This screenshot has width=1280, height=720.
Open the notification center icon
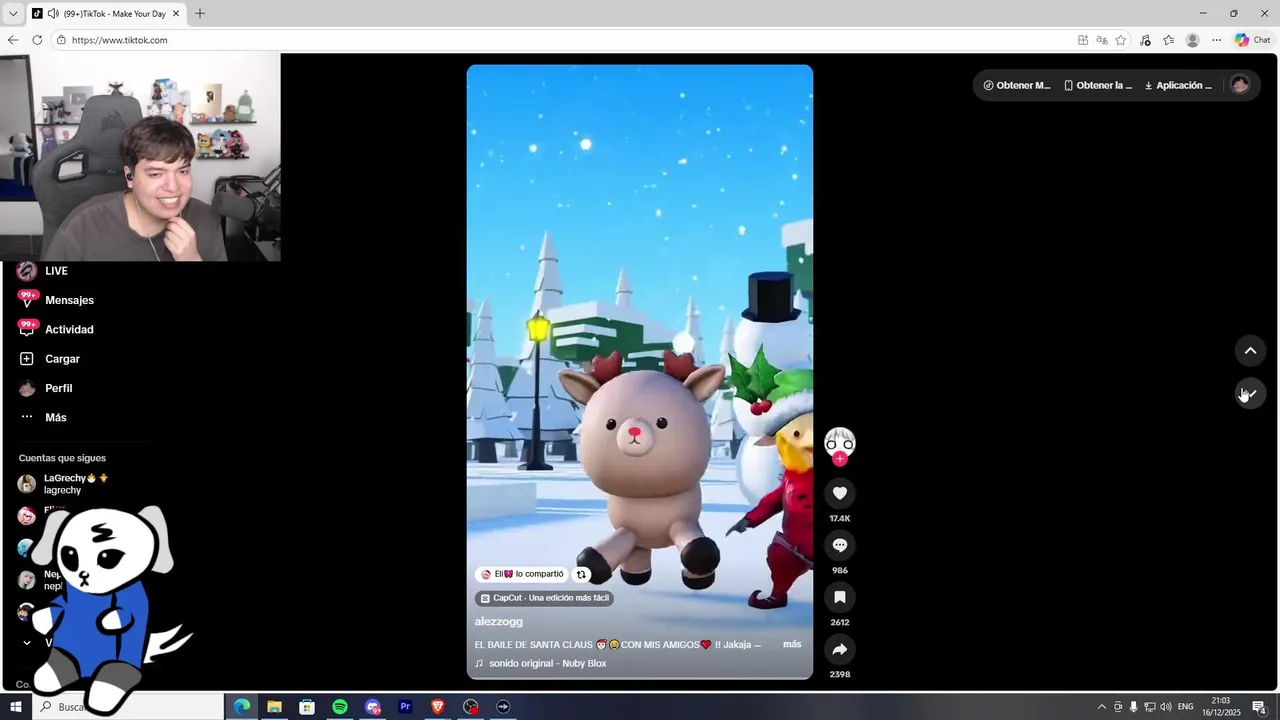pyautogui.click(x=1259, y=707)
